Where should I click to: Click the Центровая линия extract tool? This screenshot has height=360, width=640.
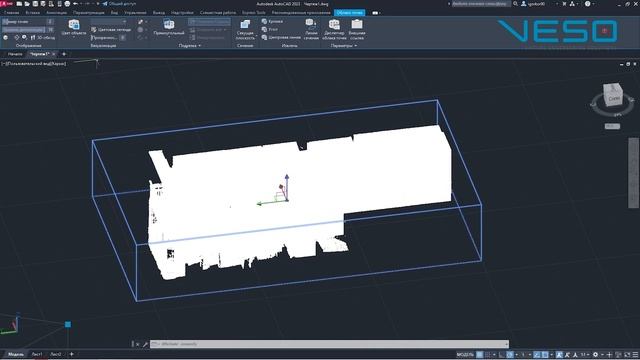click(x=281, y=37)
